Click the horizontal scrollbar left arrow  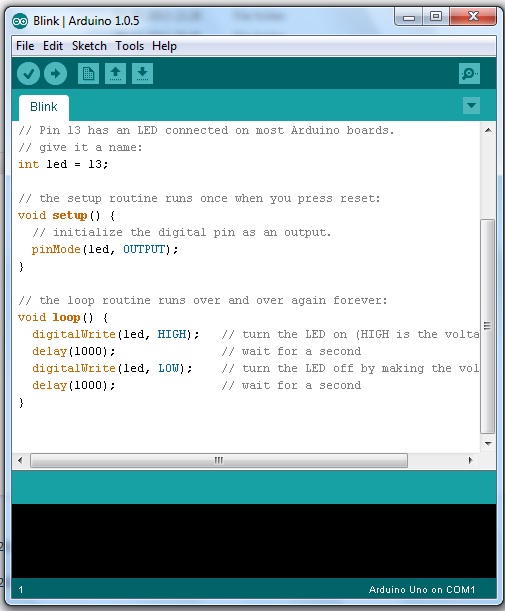tap(20, 460)
